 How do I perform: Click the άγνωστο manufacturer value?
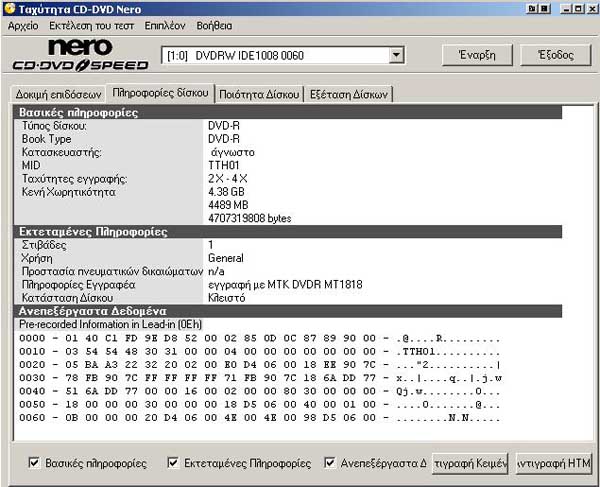[x=233, y=152]
